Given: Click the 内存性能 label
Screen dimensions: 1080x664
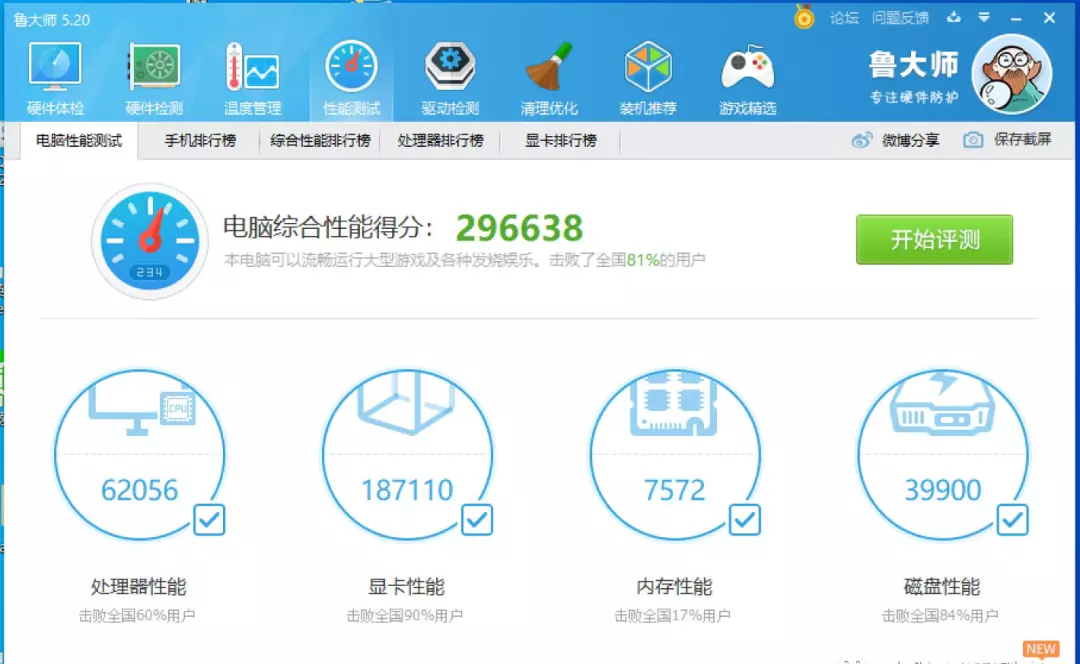Looking at the screenshot, I should 674,587.
